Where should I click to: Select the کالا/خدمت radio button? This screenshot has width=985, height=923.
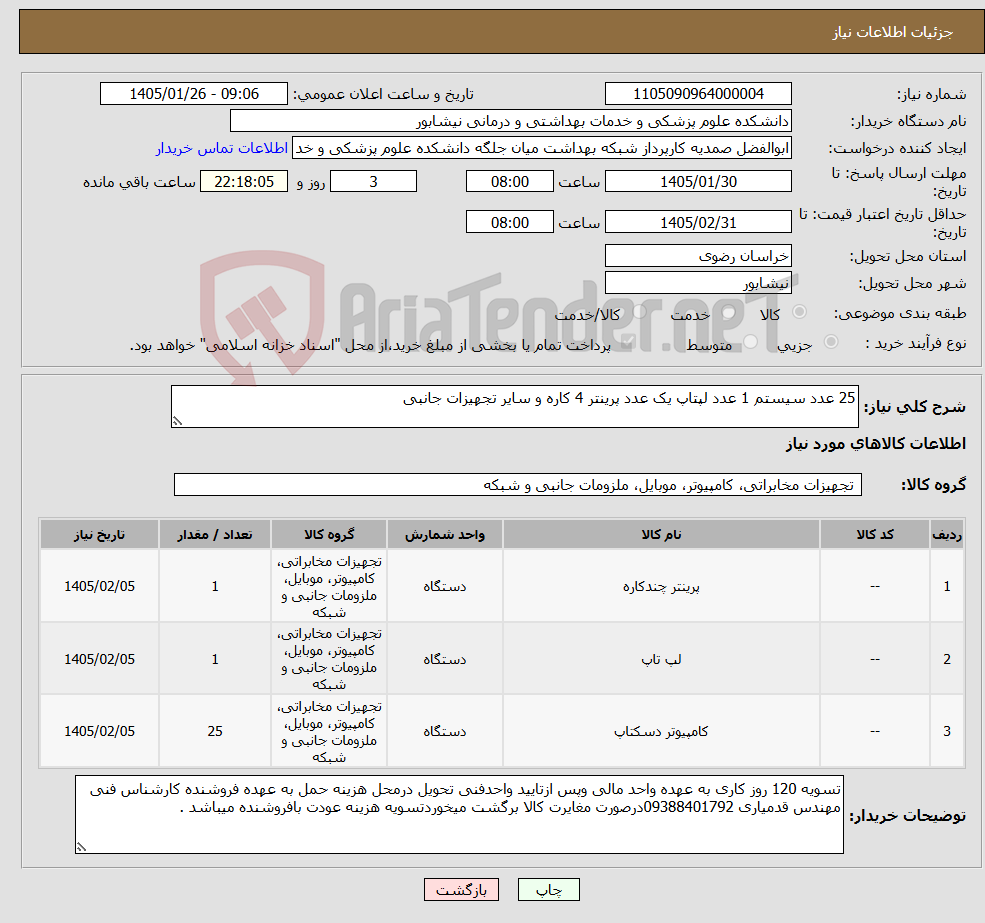639,312
